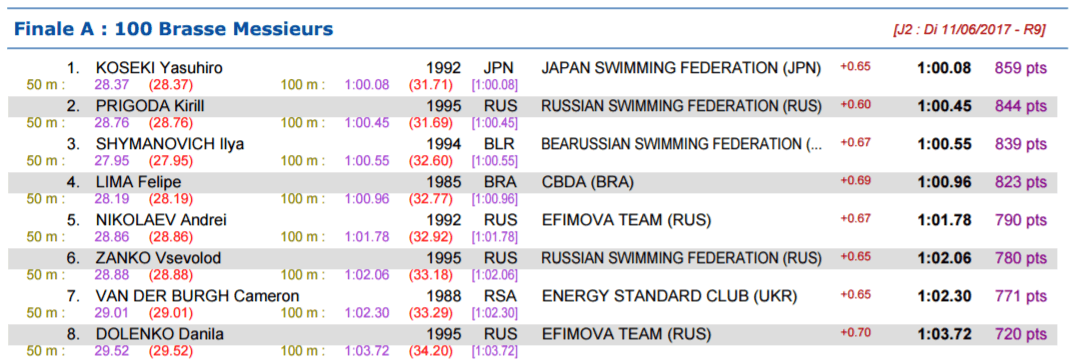The width and height of the screenshot is (1070, 364).
Task: Click the bold final time 1:02.30
Action: coord(944,296)
